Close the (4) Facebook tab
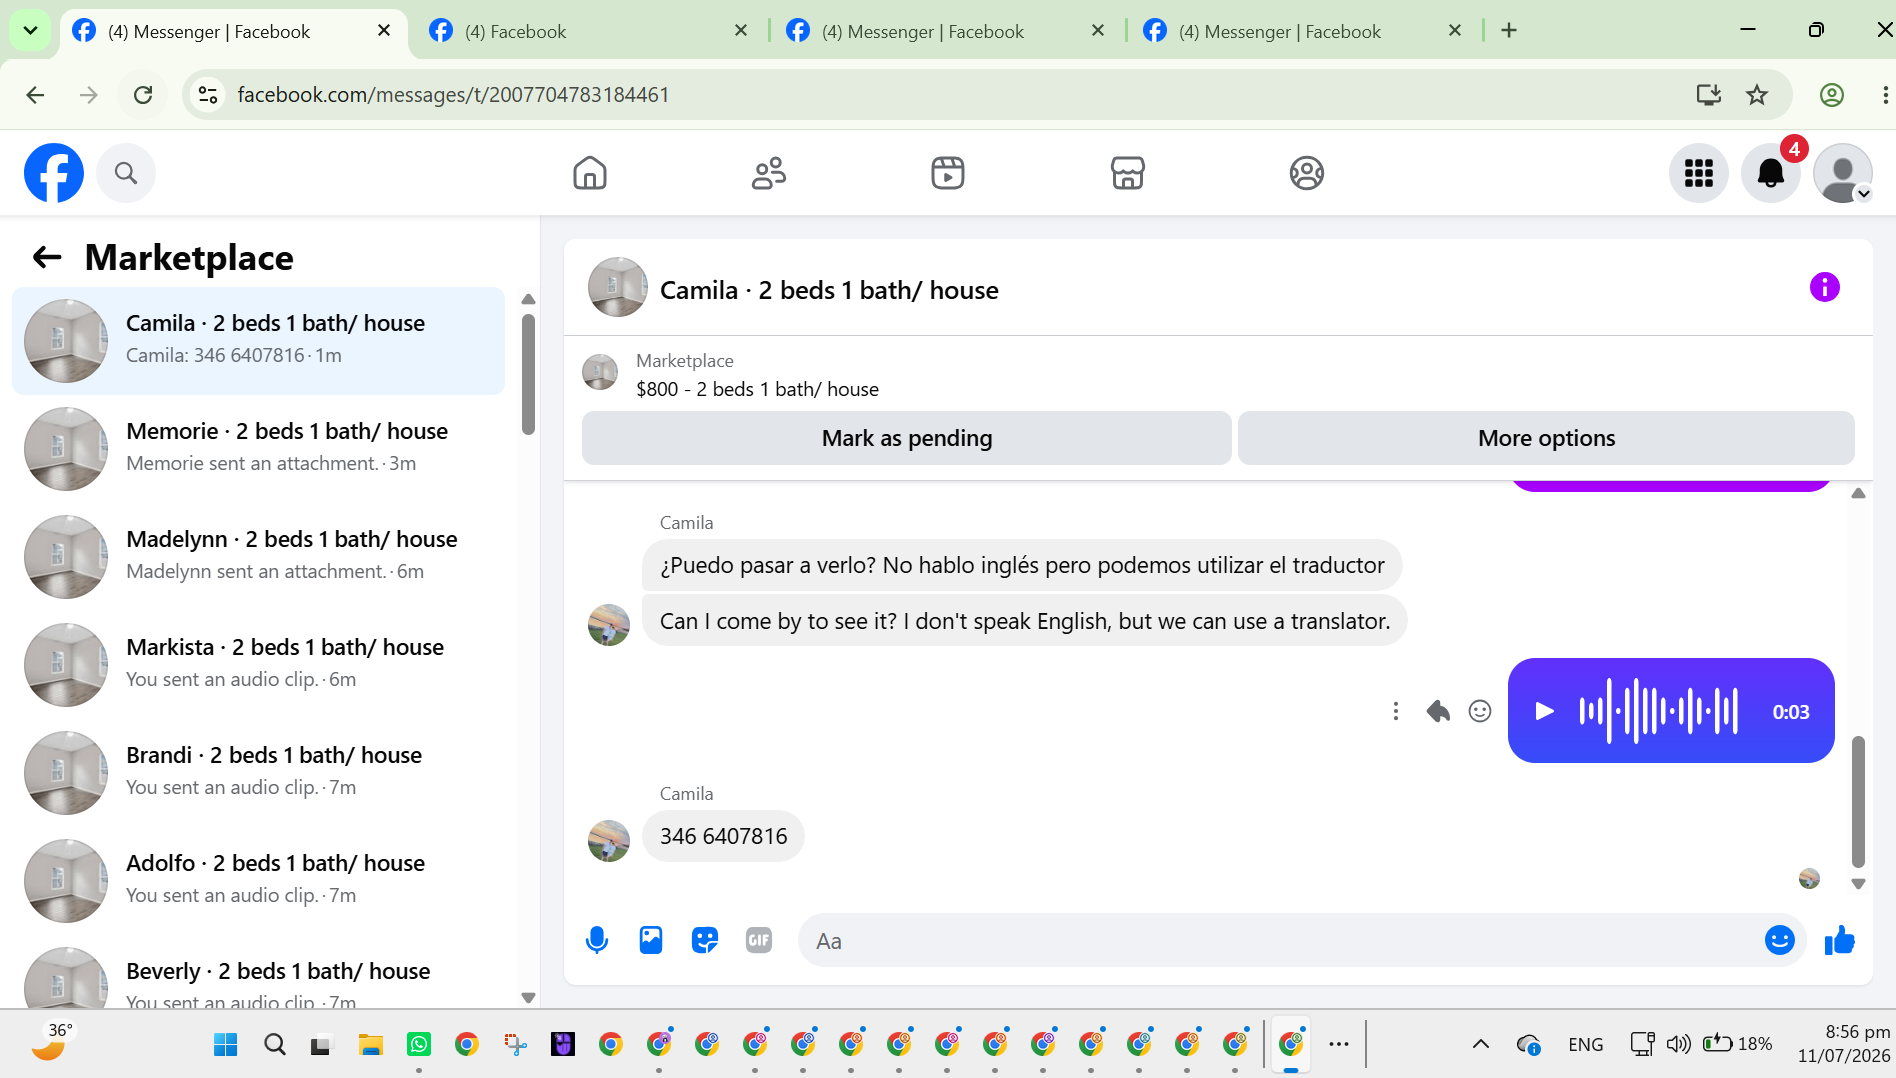The image size is (1896, 1078). coord(741,31)
